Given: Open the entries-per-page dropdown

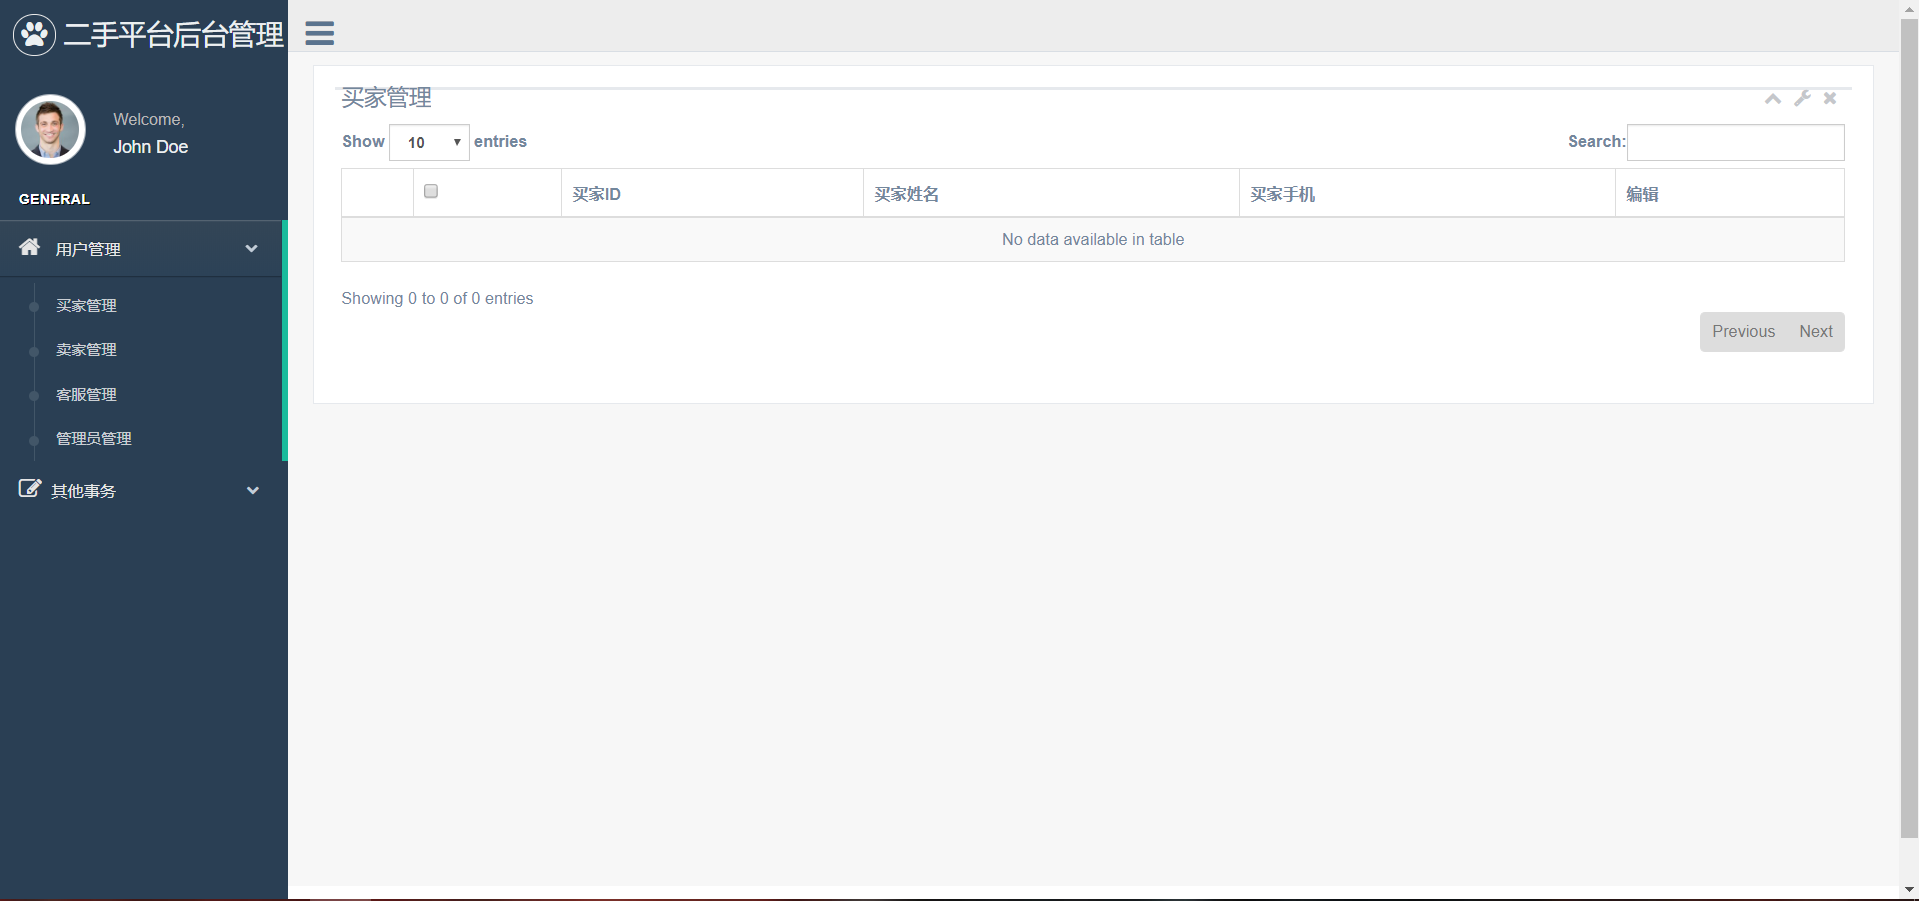Looking at the screenshot, I should point(429,142).
